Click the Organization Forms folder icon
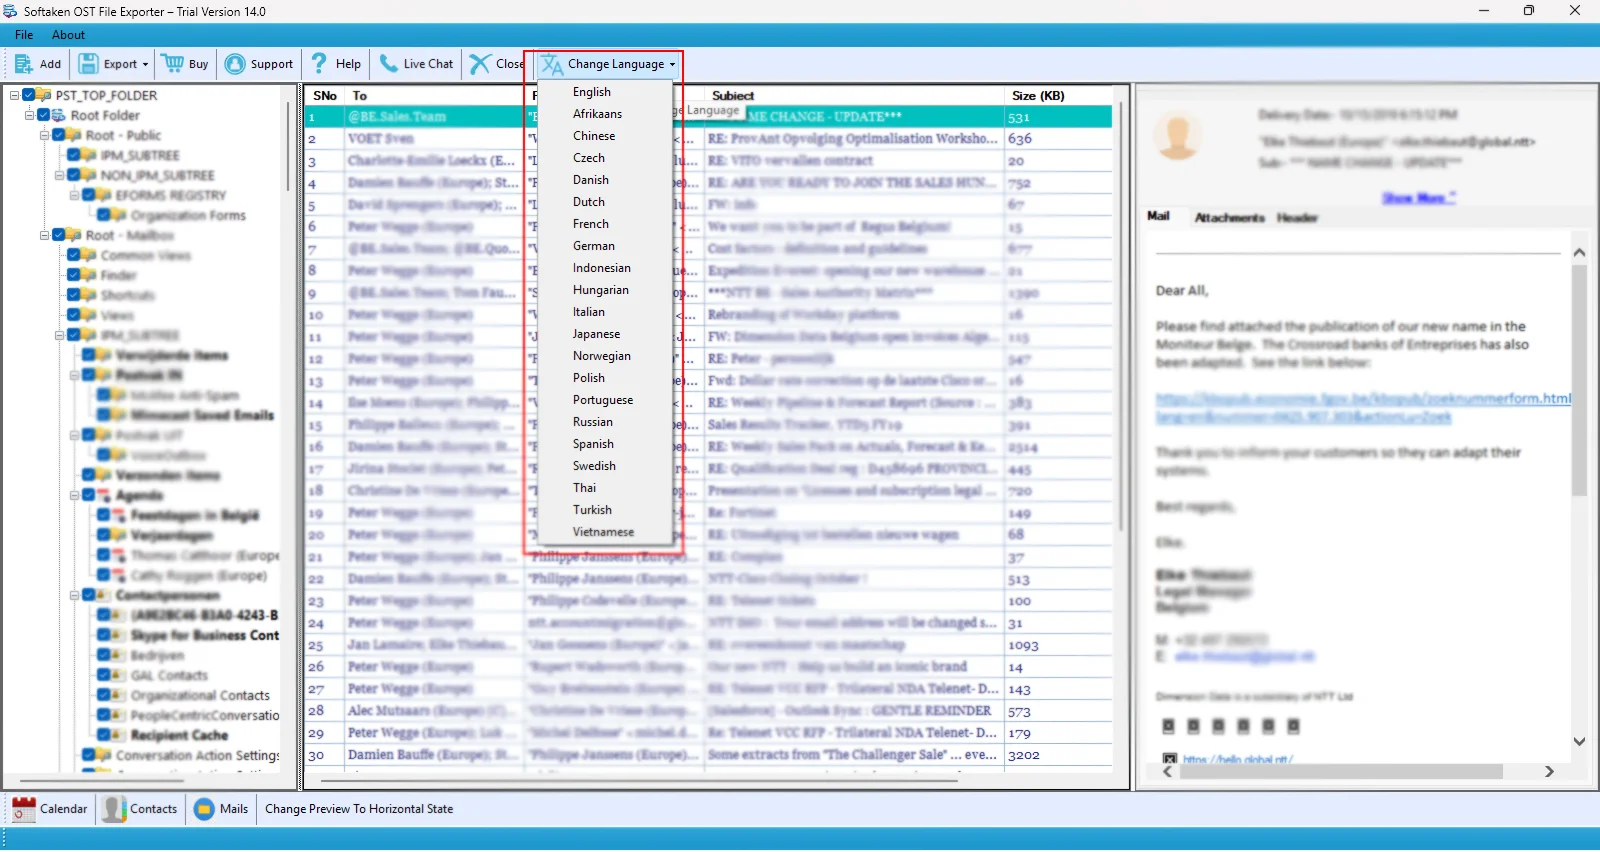Viewport: 1600px width, 852px height. 119,215
